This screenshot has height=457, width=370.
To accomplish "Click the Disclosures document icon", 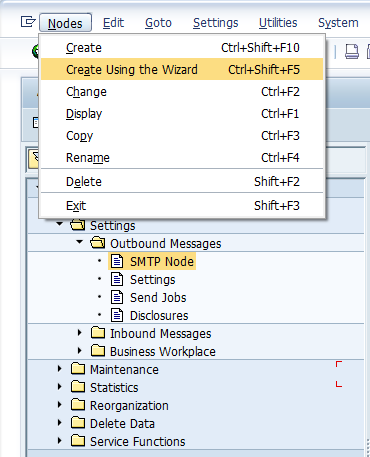I will [117, 315].
